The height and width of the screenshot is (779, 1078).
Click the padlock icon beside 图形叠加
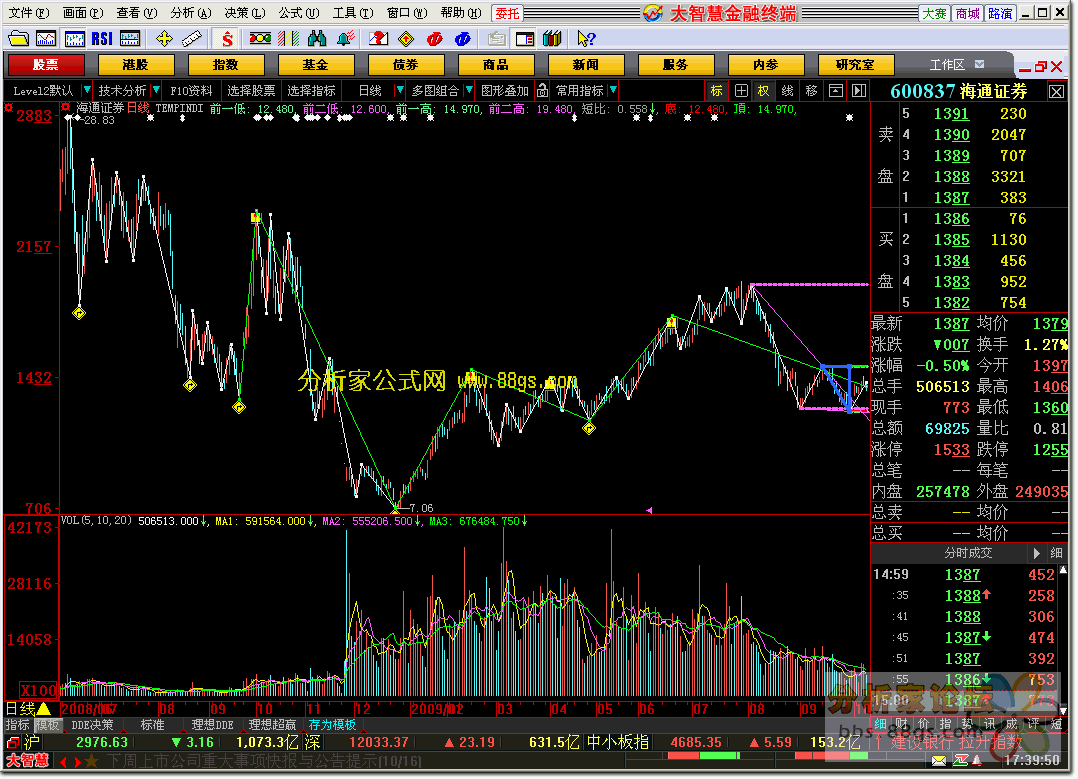click(x=542, y=90)
